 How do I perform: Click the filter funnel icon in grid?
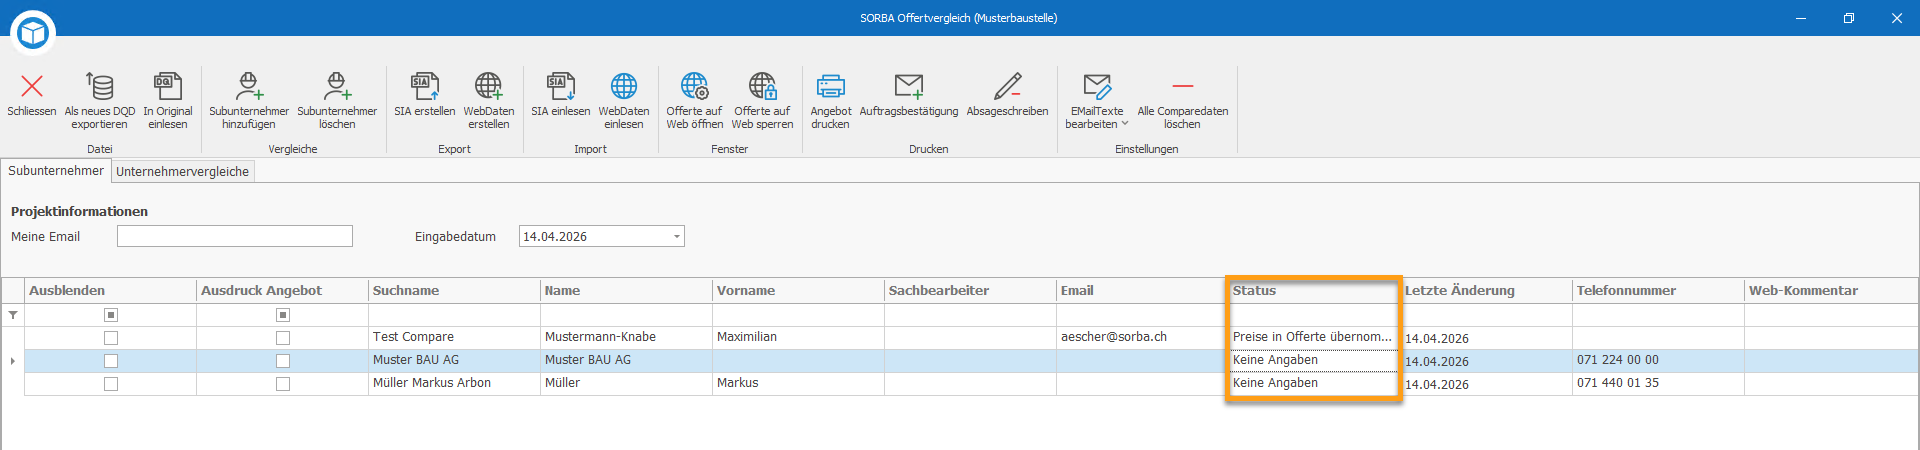13,315
